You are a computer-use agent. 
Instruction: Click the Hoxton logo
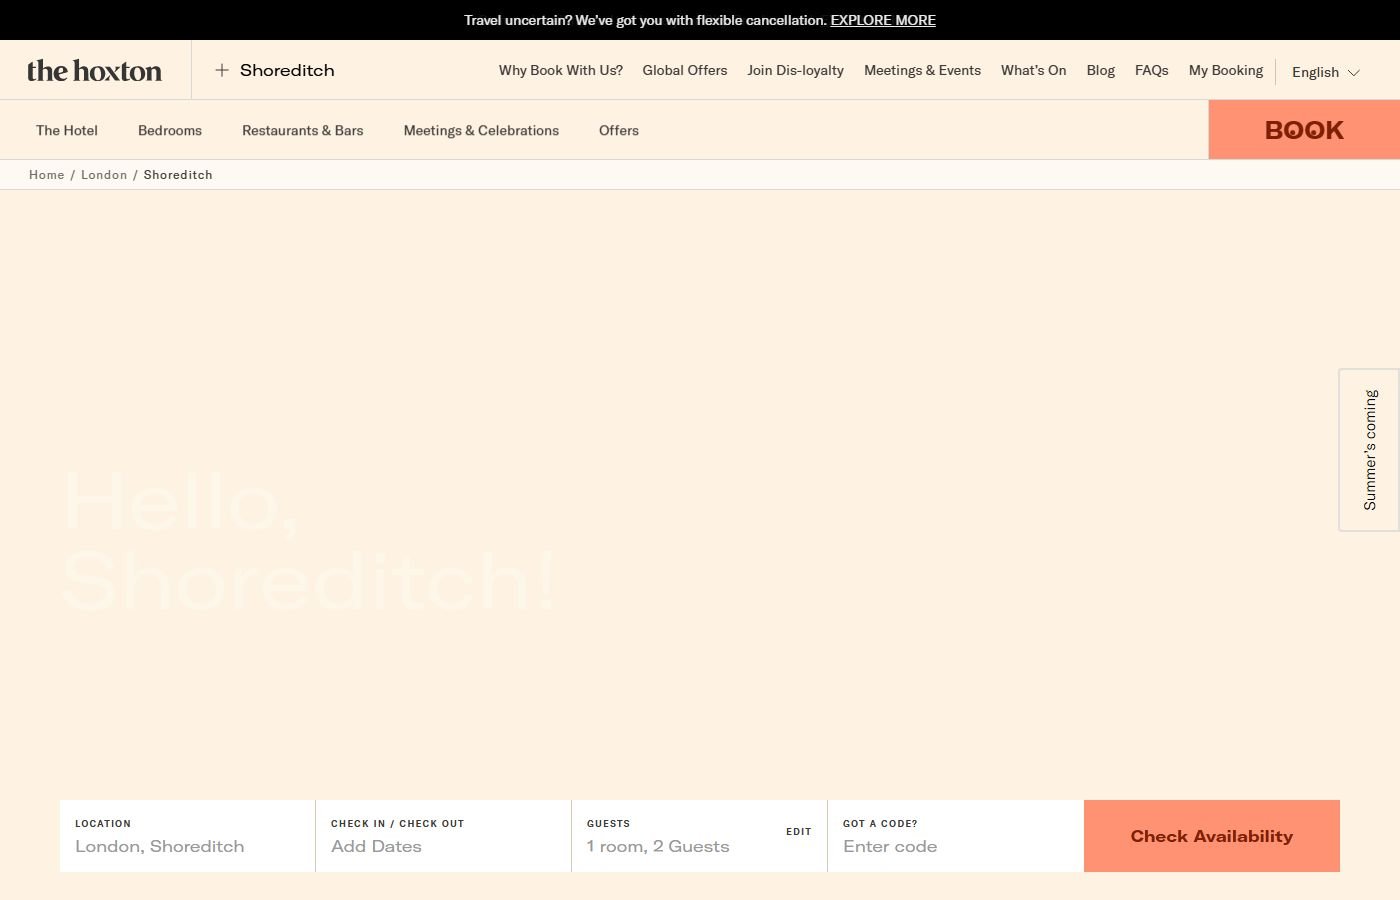[94, 71]
